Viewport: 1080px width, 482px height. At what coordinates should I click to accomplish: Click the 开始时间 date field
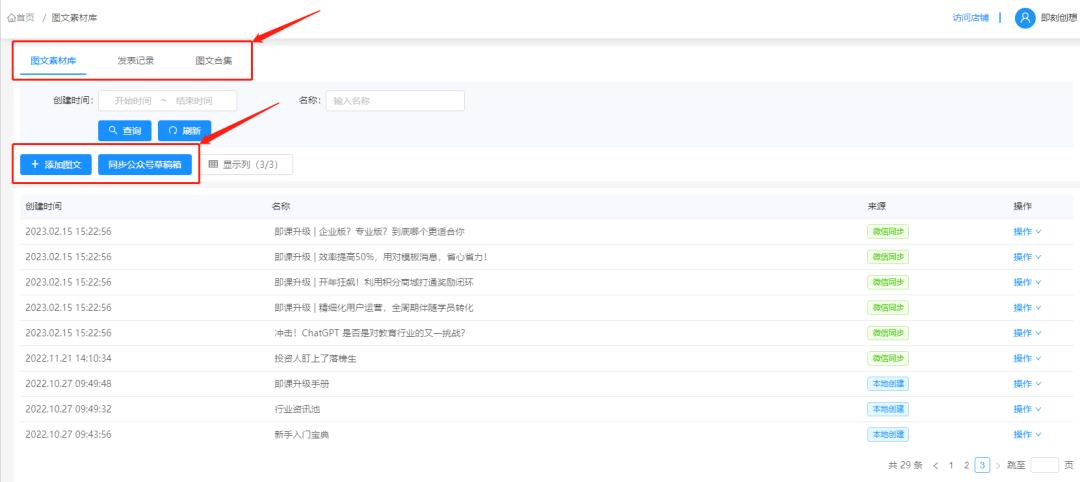133,101
